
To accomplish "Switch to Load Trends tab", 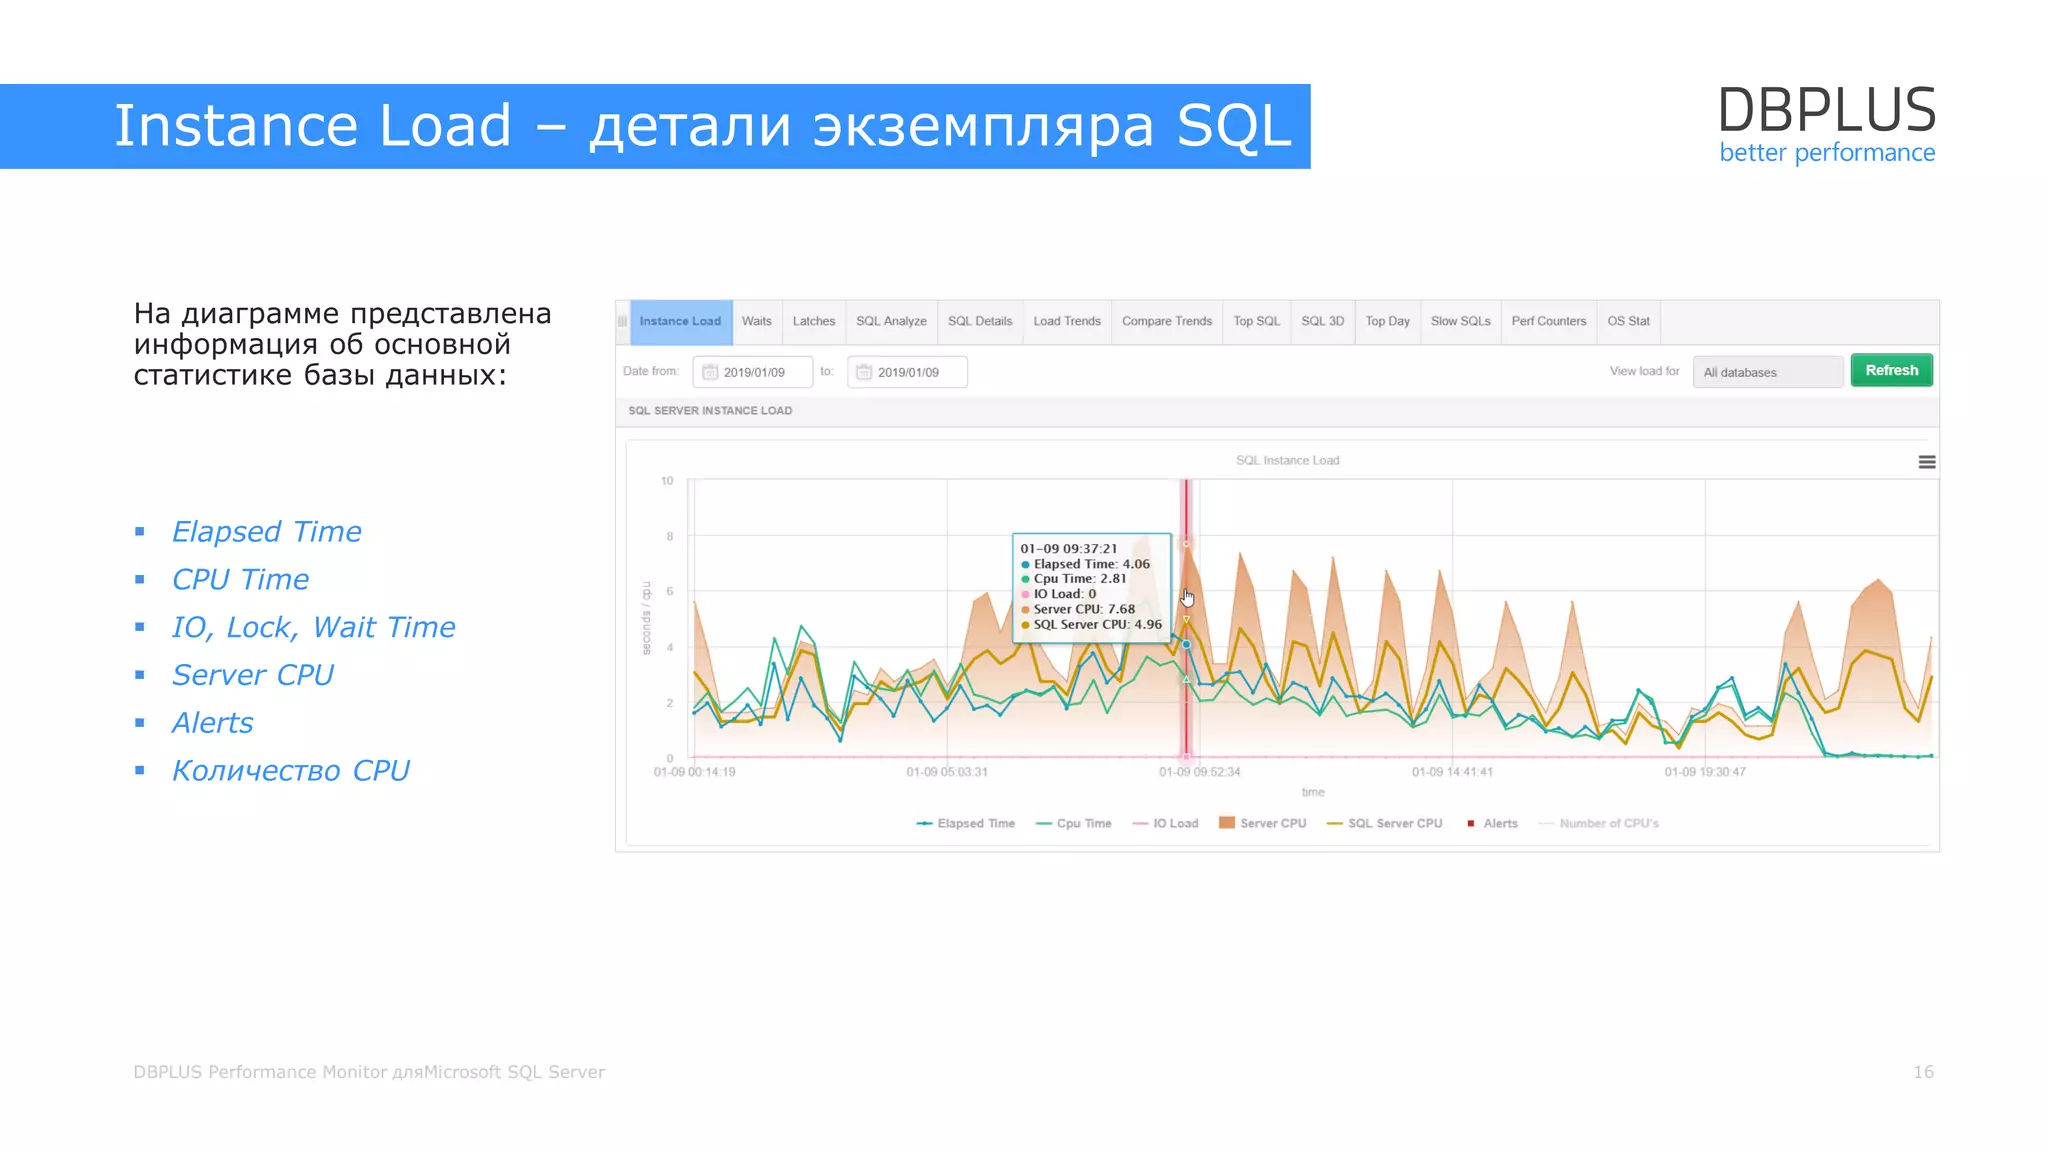I will (1067, 321).
